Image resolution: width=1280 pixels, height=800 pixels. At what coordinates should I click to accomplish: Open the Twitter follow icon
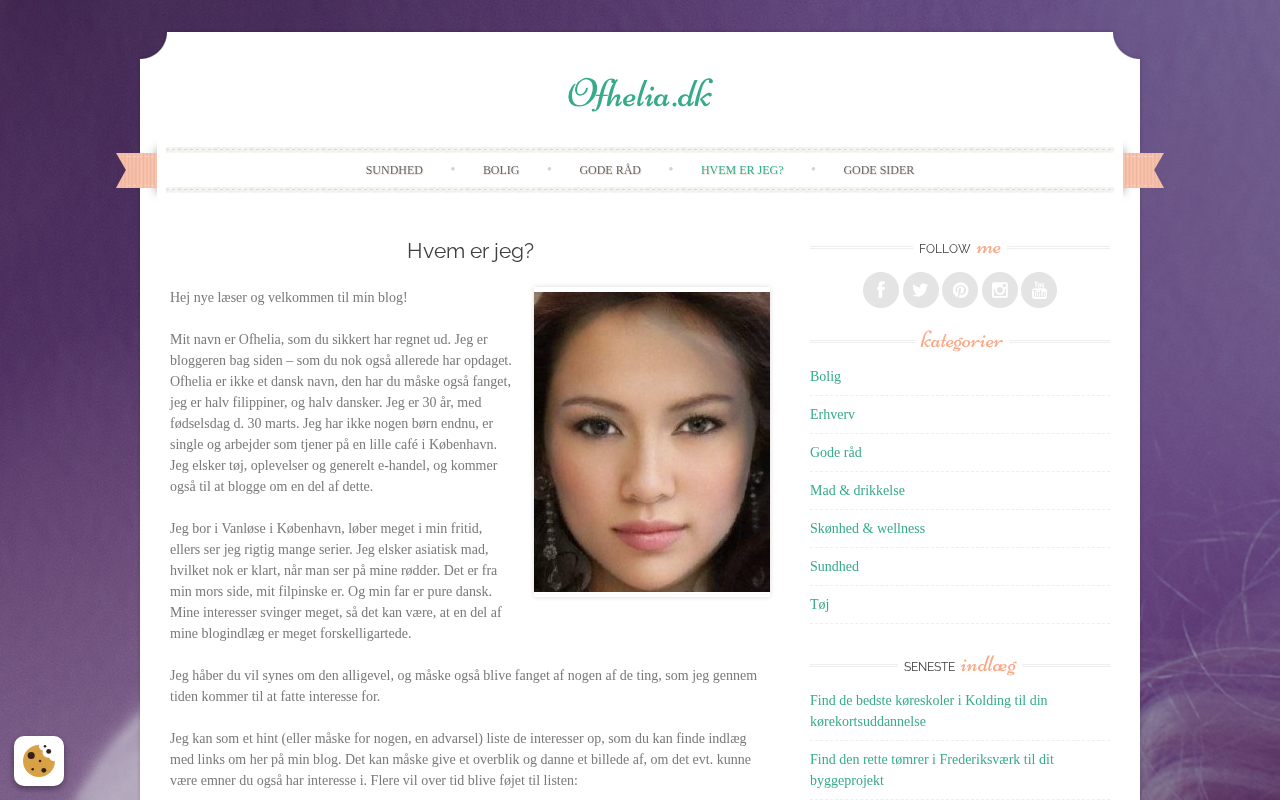[921, 290]
